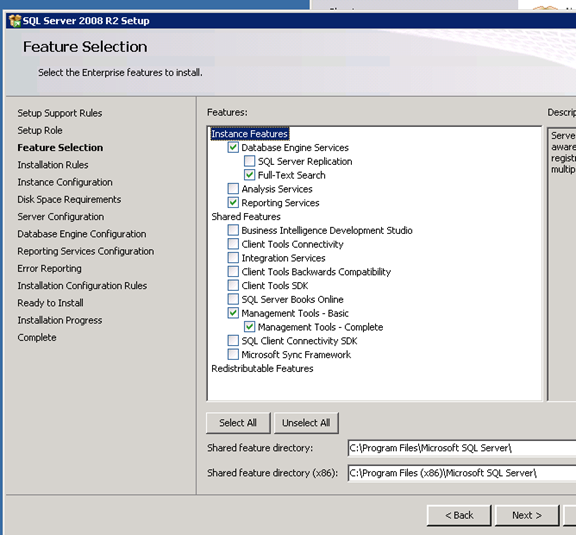Select the Reporting Services label
Image resolution: width=576 pixels, height=535 pixels.
[x=280, y=203]
